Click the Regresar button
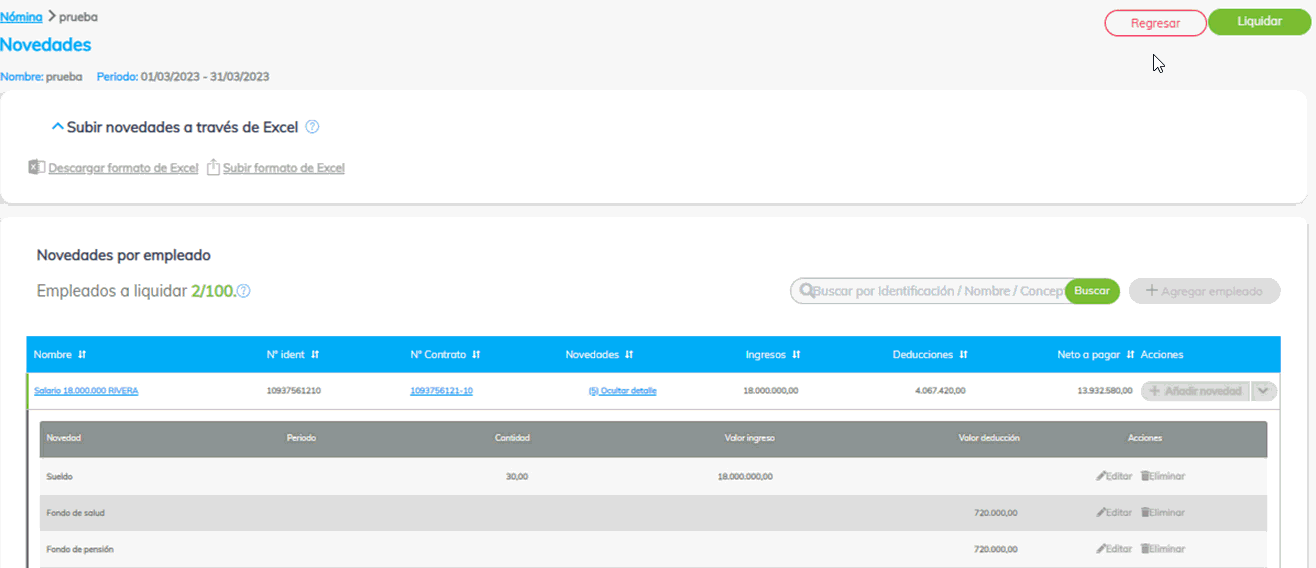This screenshot has height=568, width=1316. [1155, 23]
